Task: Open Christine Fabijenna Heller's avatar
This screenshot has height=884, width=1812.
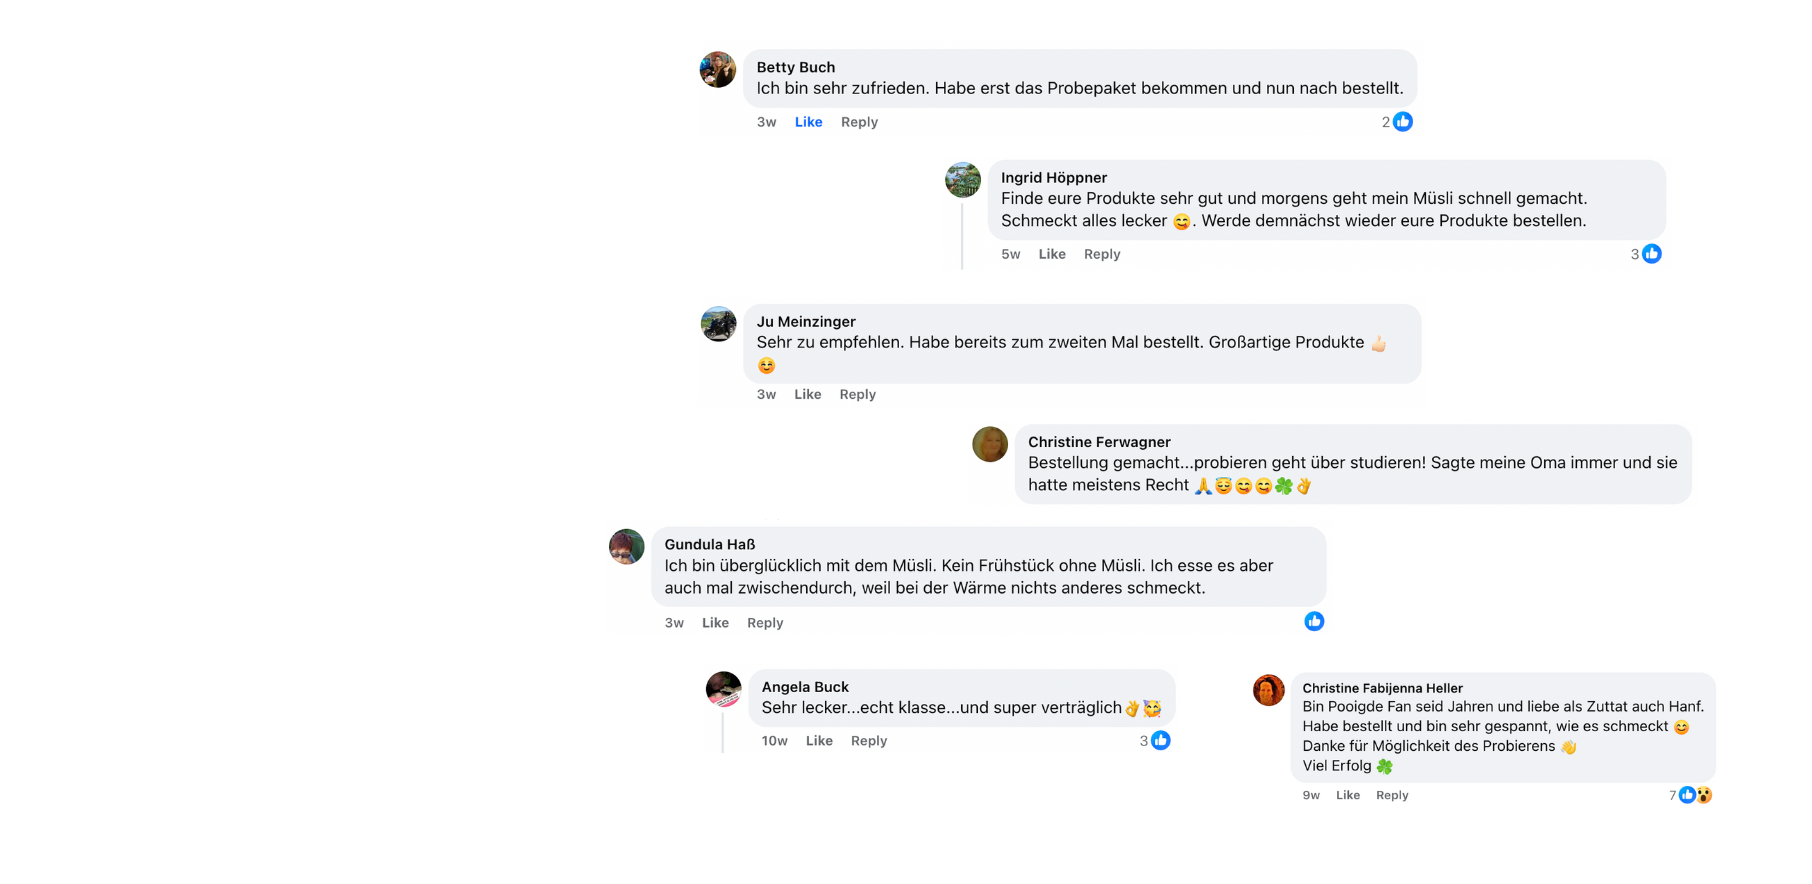Action: tap(1268, 690)
